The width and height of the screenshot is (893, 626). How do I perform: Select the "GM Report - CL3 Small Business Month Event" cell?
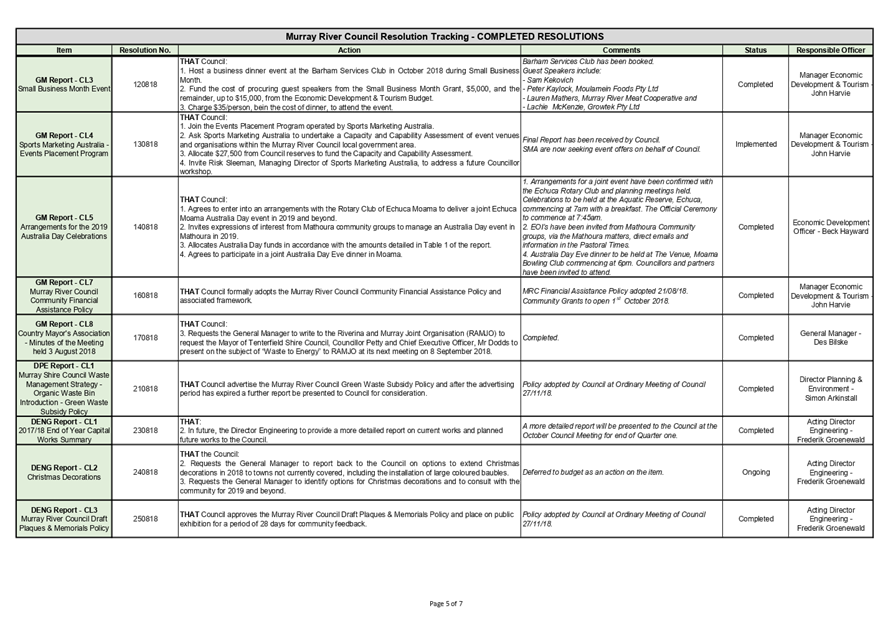point(63,84)
